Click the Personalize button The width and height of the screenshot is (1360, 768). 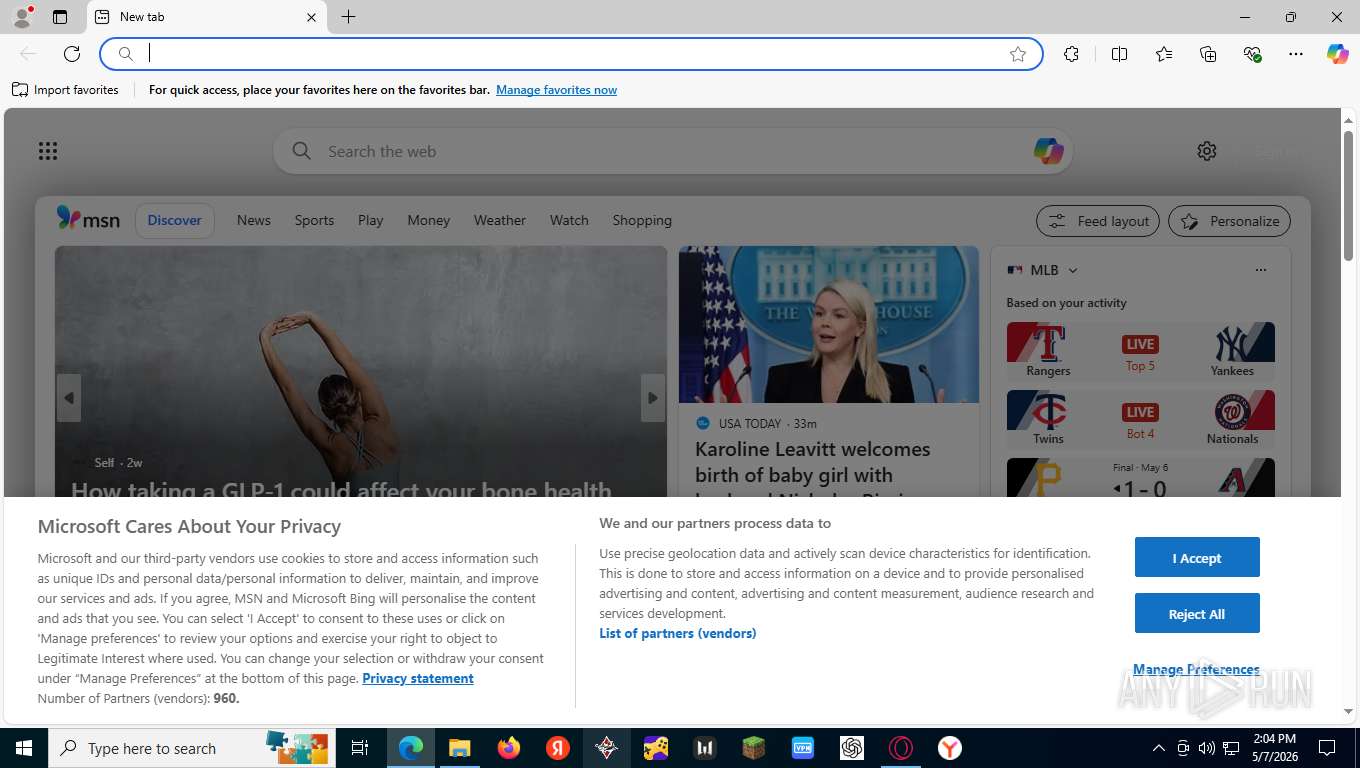pos(1229,221)
